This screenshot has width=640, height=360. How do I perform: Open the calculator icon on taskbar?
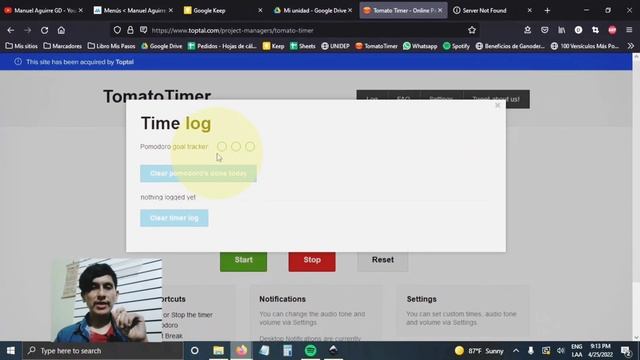coord(287,351)
